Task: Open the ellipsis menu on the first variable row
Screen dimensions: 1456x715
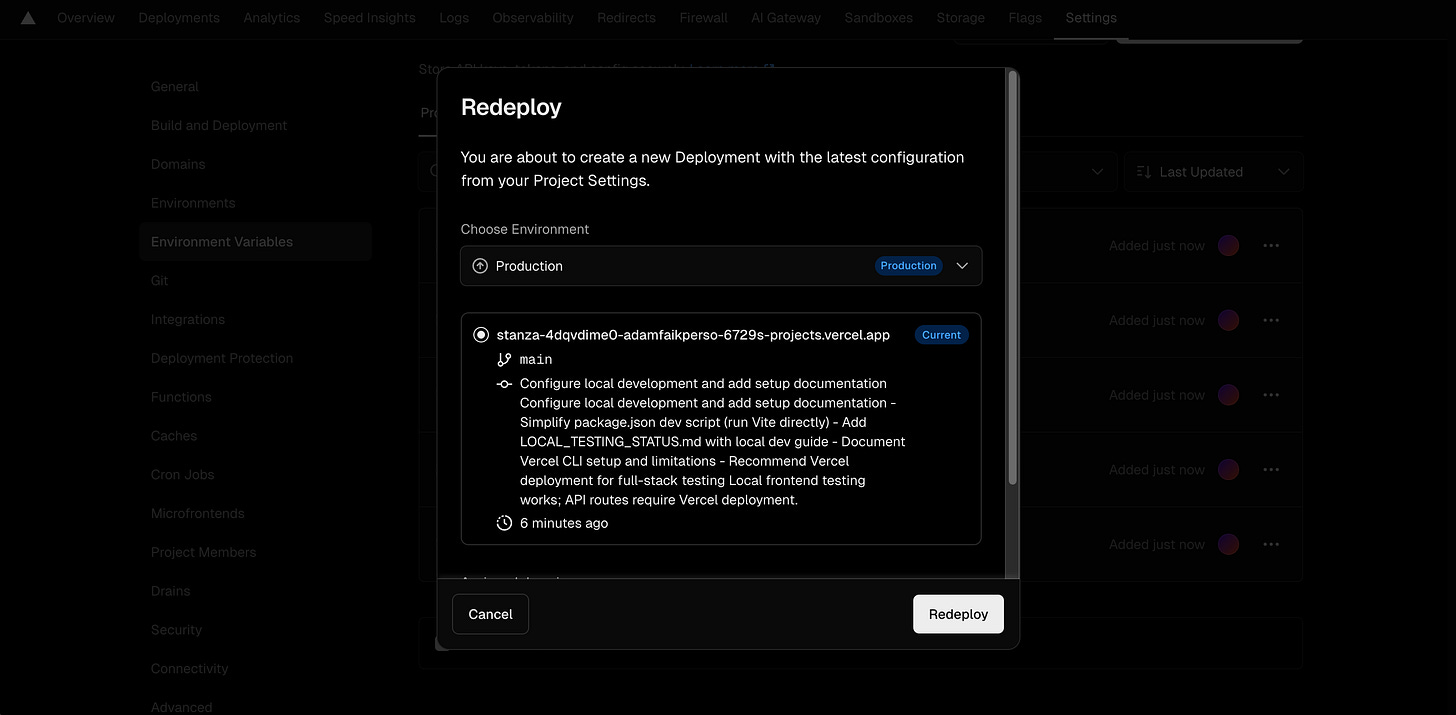Action: point(1271,245)
